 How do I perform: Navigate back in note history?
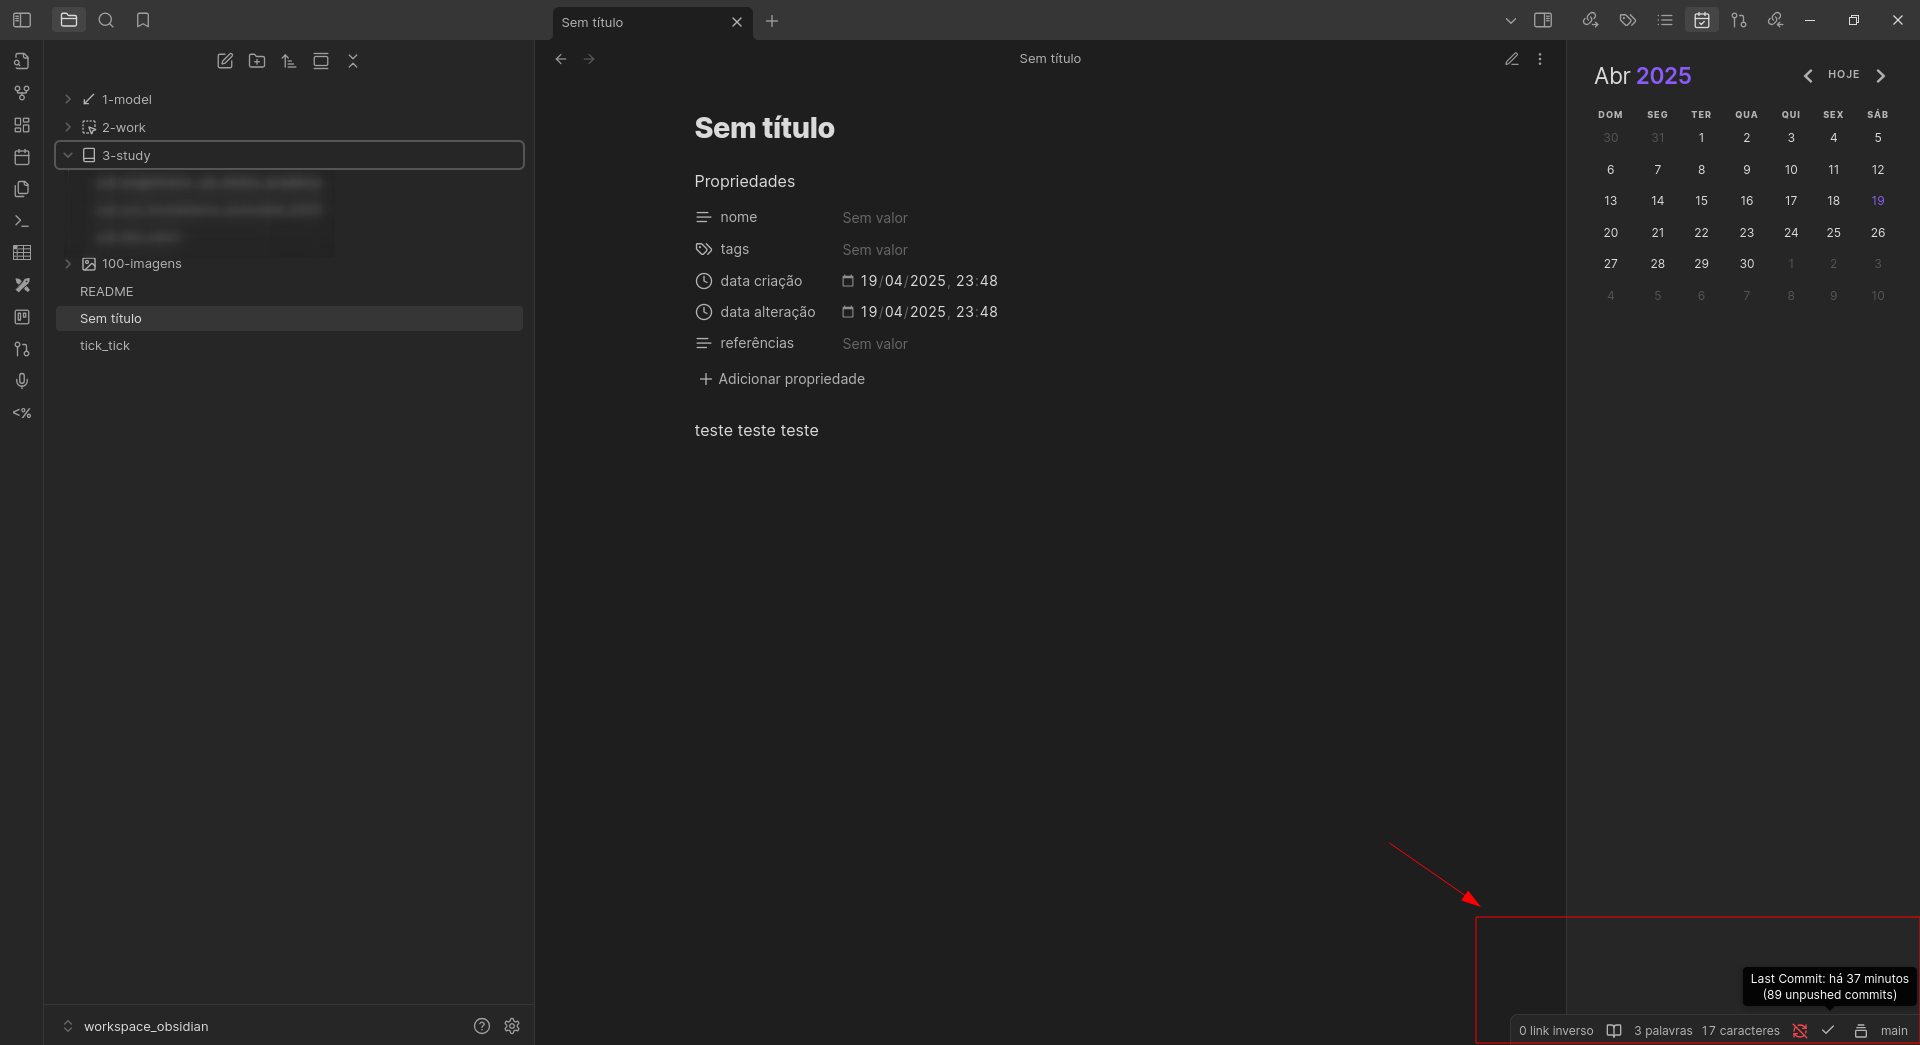(561, 59)
